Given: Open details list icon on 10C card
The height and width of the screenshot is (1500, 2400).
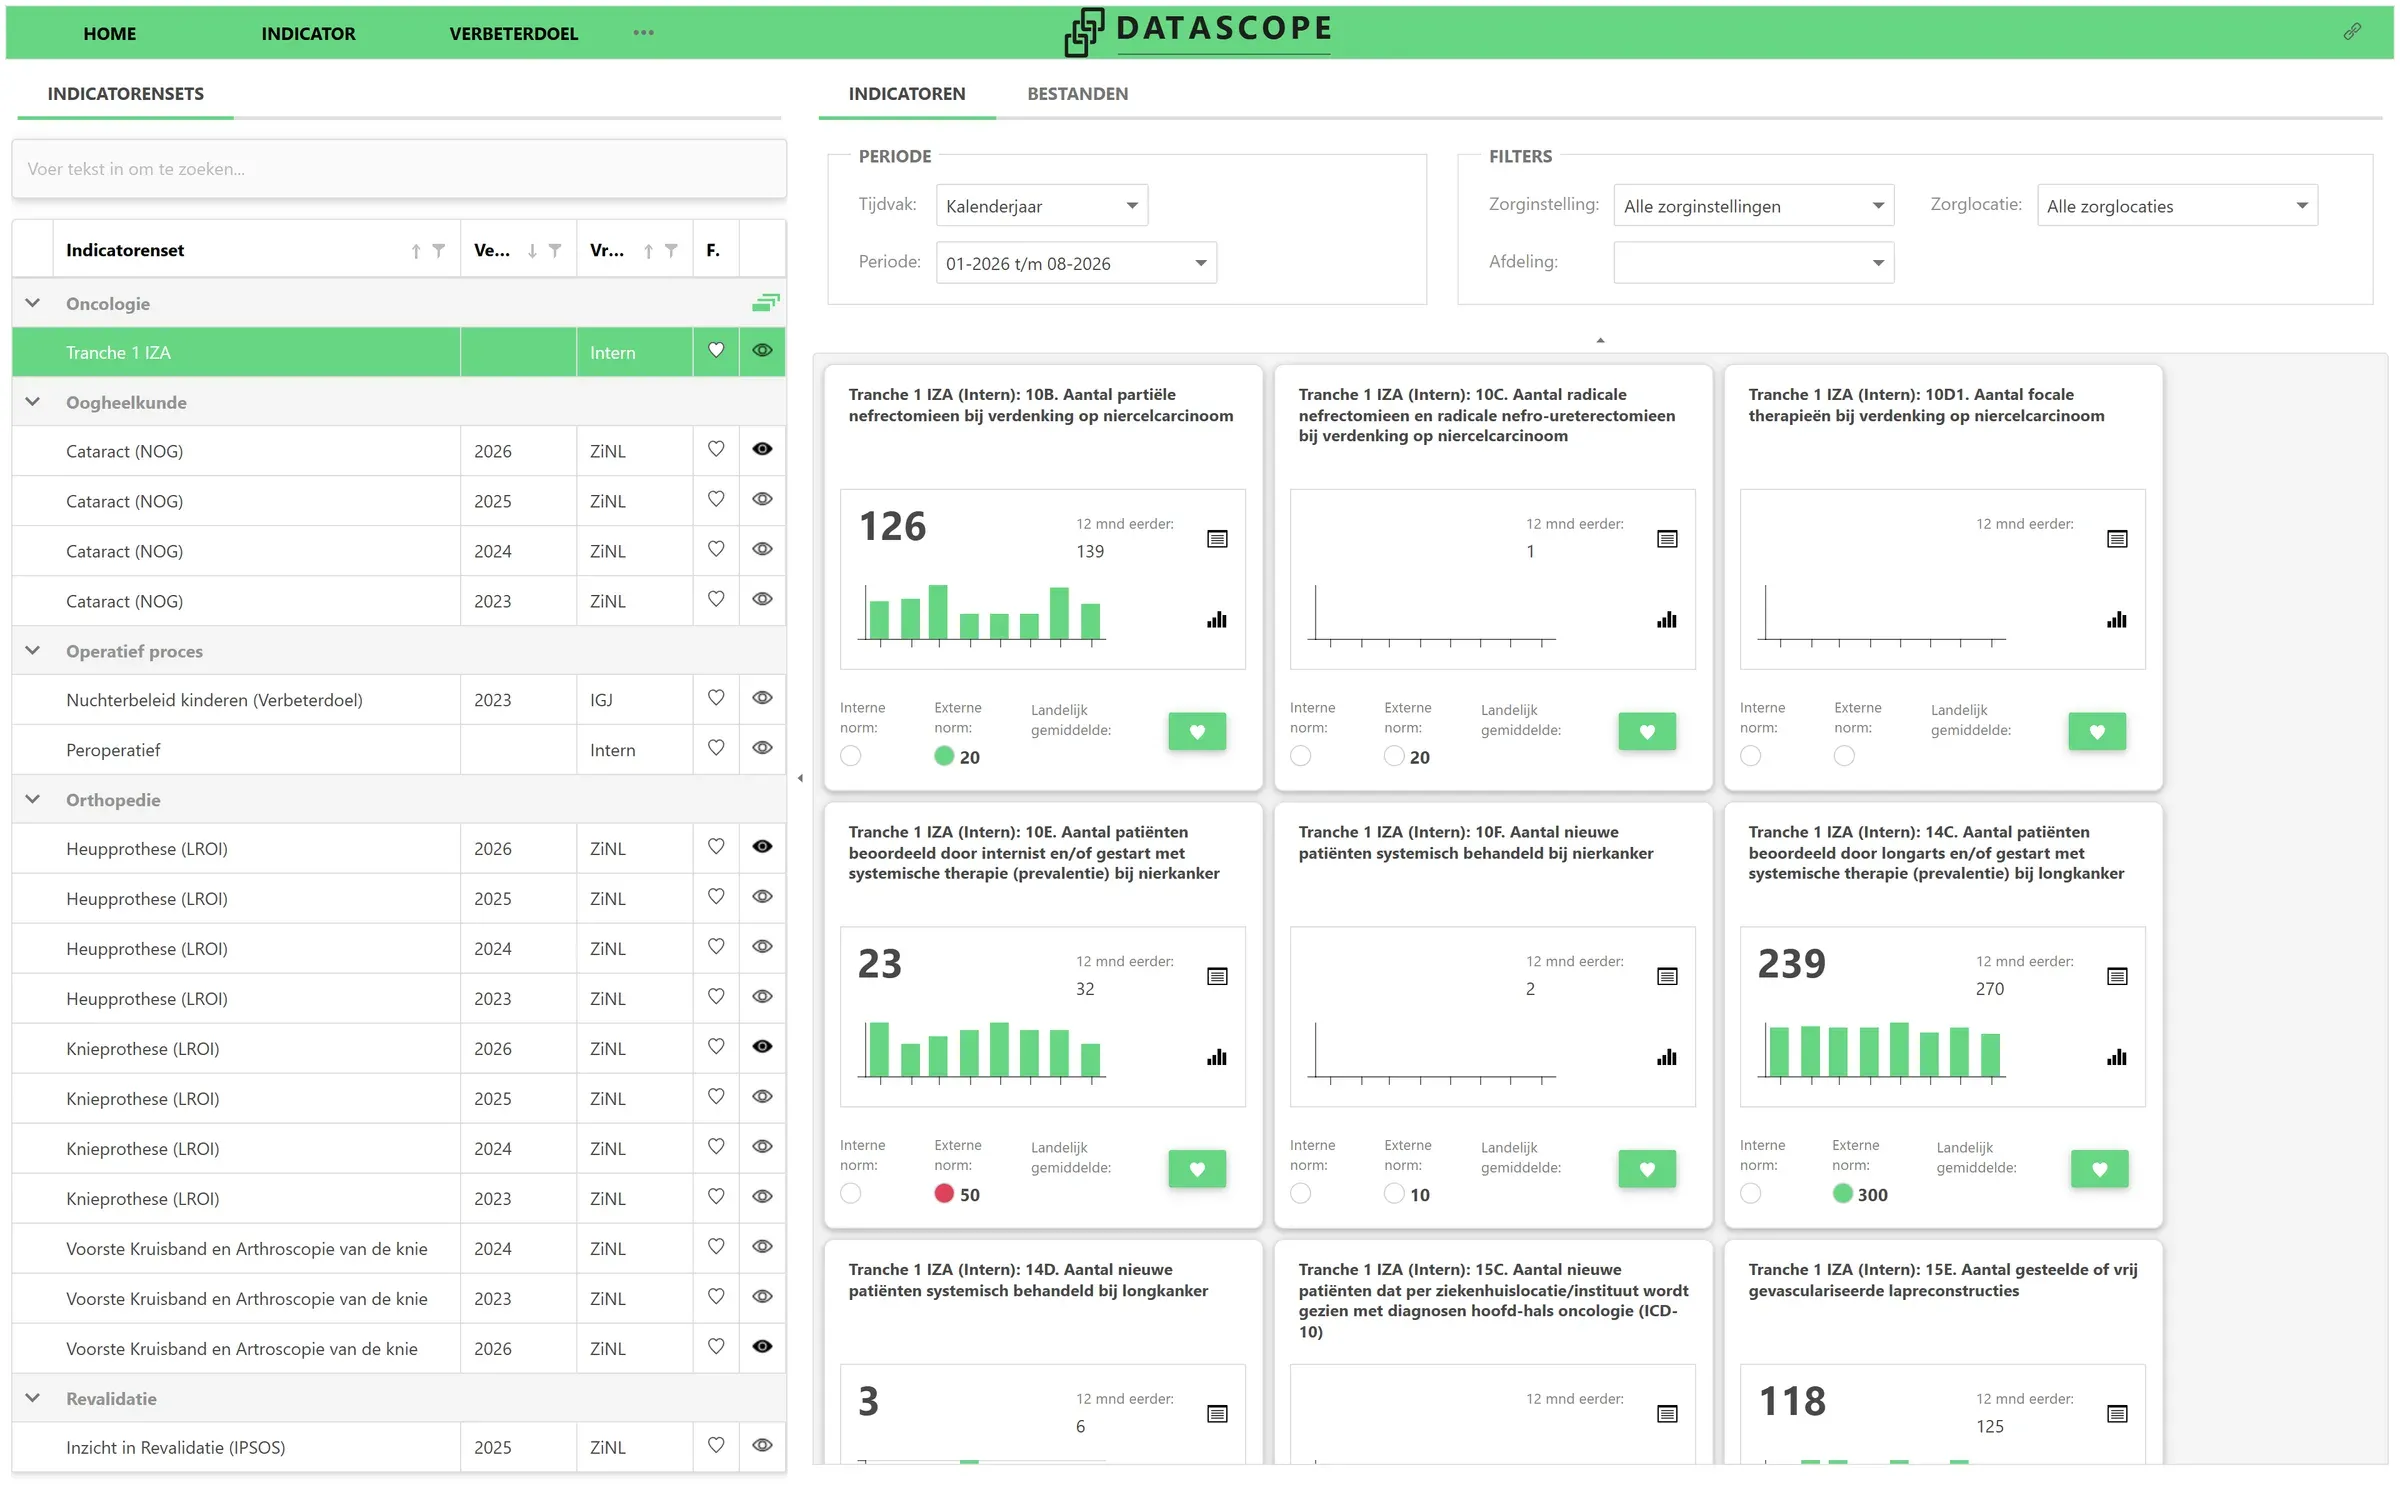Looking at the screenshot, I should click(1667, 539).
